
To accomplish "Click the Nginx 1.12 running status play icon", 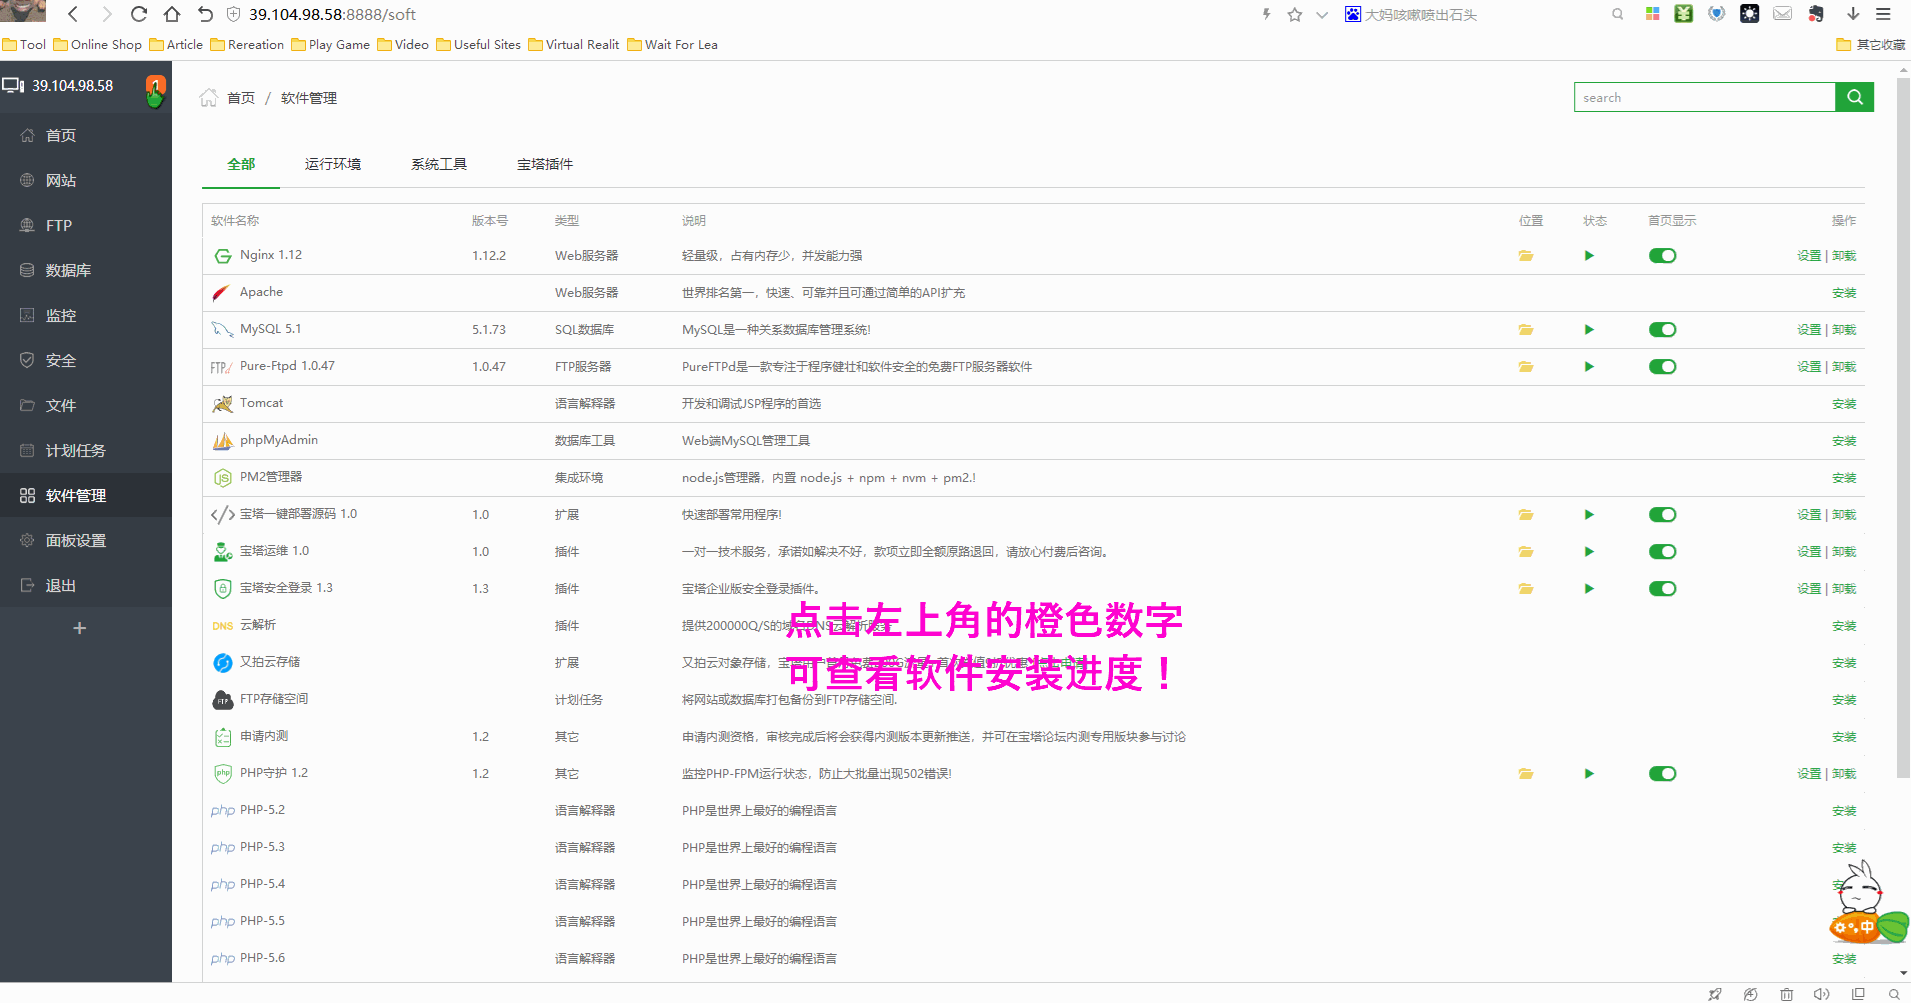I will (x=1589, y=256).
